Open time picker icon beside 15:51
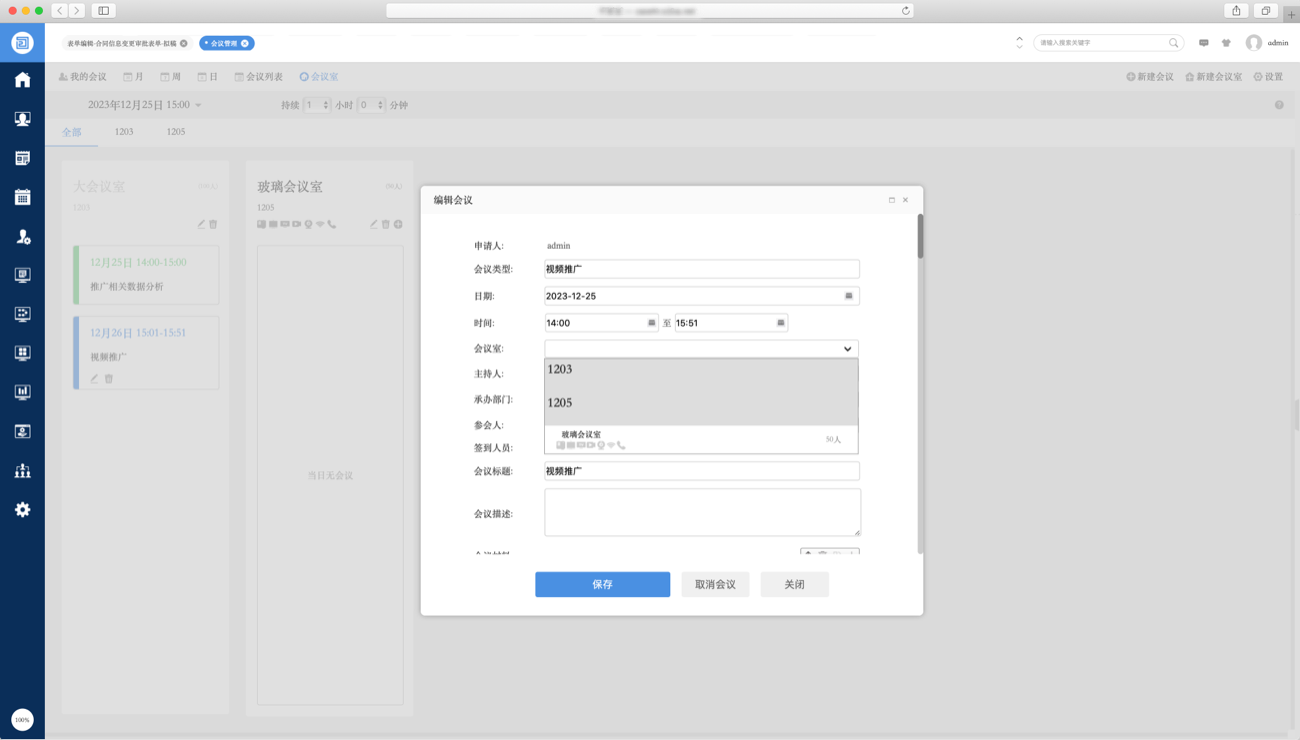The width and height of the screenshot is (1300, 740). (x=781, y=323)
